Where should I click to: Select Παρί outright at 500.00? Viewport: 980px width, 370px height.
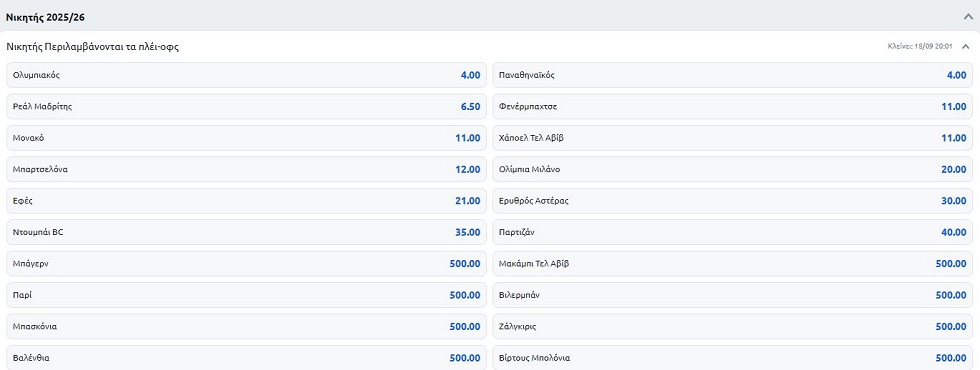click(x=246, y=295)
